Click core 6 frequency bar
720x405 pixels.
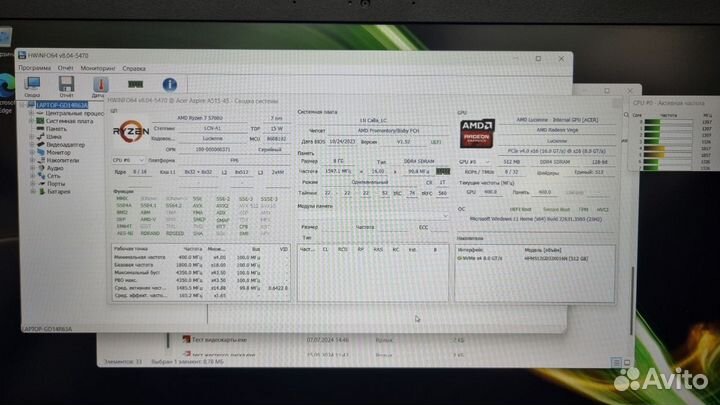pos(668,162)
